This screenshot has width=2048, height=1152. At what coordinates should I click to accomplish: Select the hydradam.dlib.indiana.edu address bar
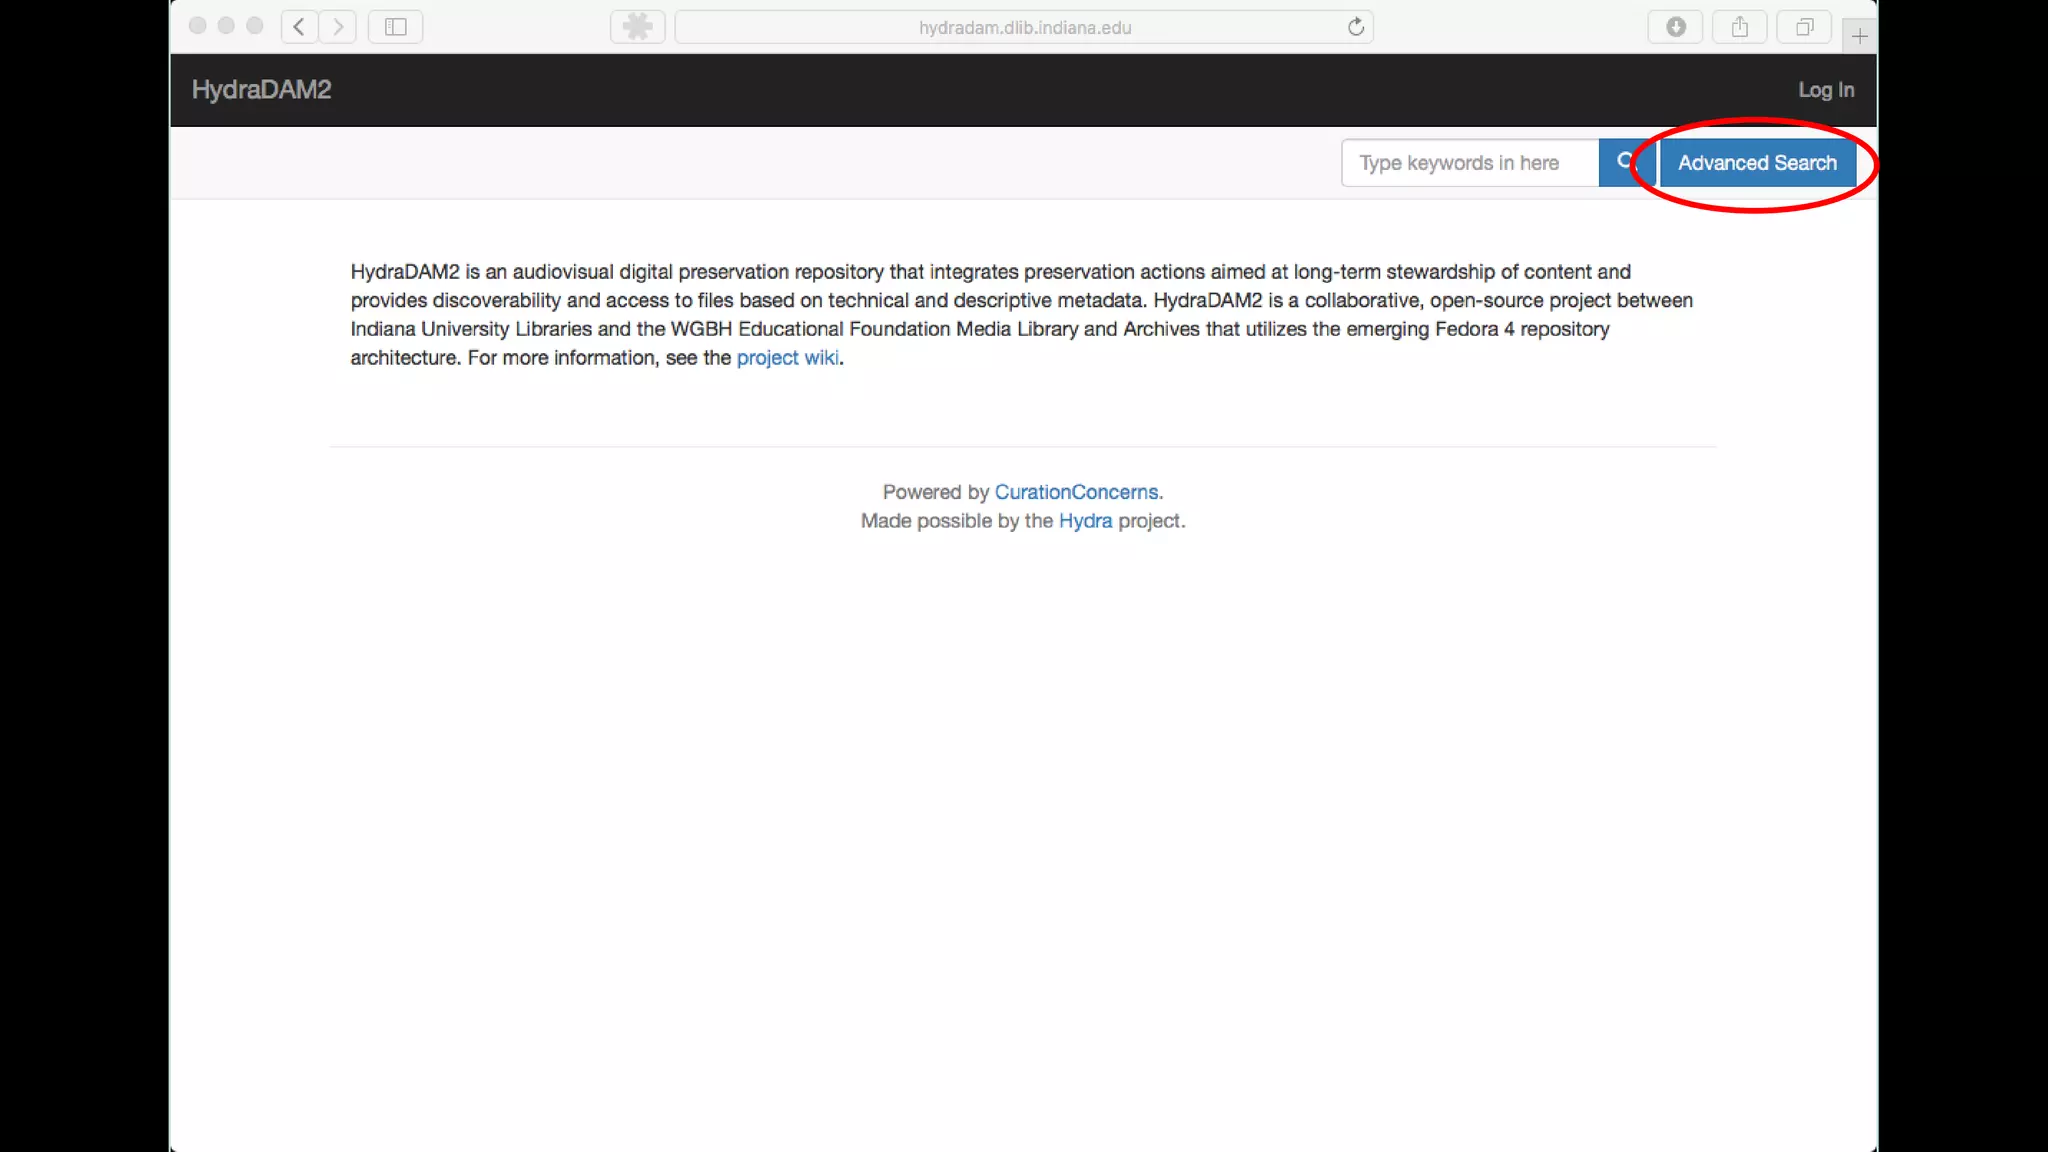coord(1024,28)
